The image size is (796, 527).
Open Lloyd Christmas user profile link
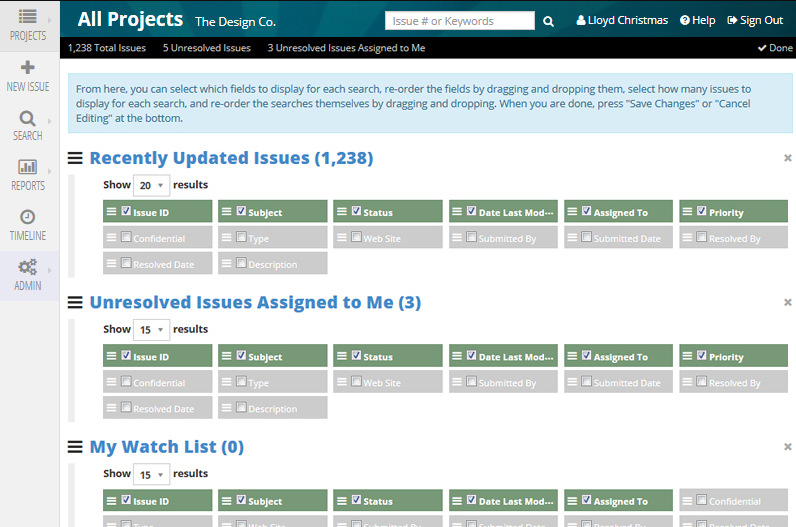(x=622, y=20)
